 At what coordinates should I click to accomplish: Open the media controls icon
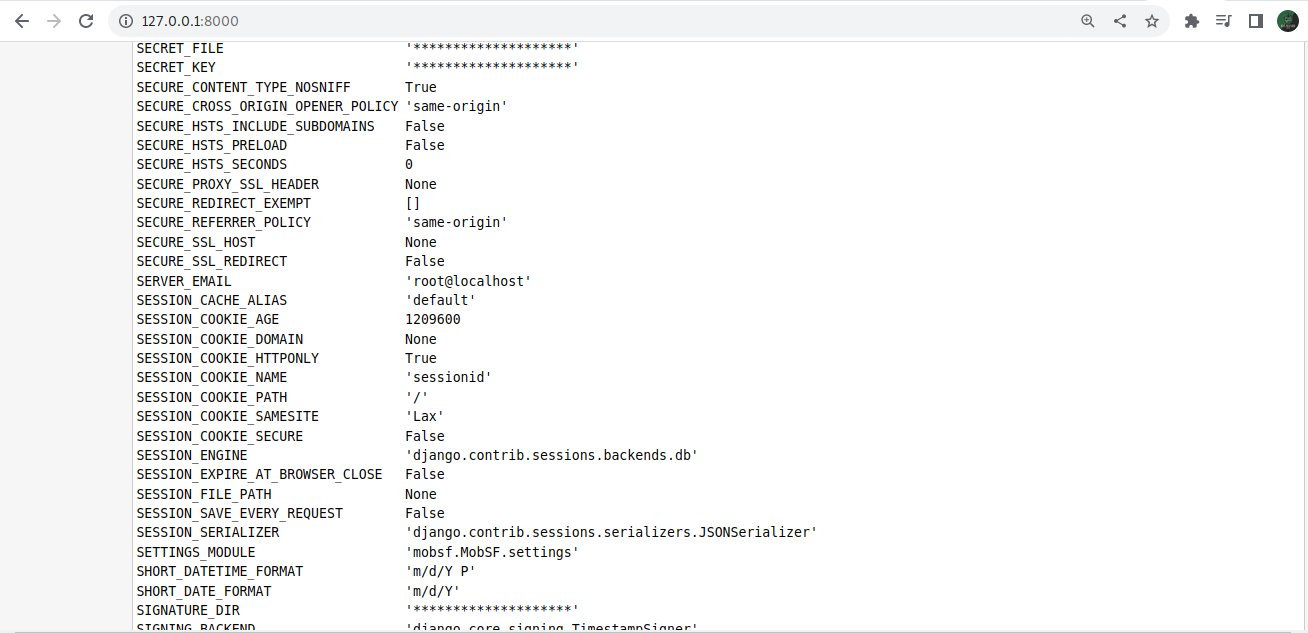tap(1223, 20)
